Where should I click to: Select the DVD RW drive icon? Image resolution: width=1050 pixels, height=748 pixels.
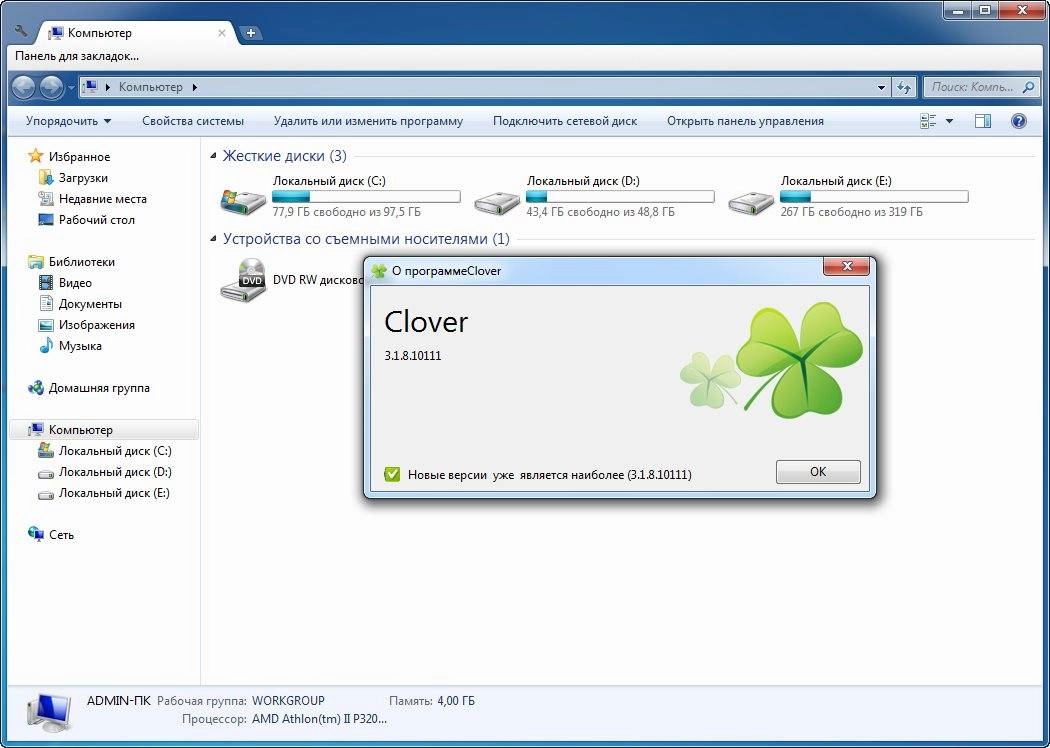[x=243, y=280]
